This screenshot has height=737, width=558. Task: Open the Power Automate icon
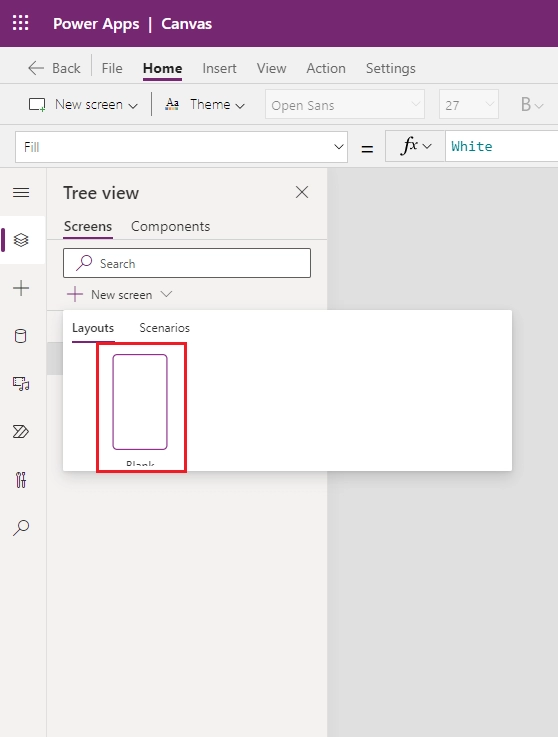coord(21,431)
